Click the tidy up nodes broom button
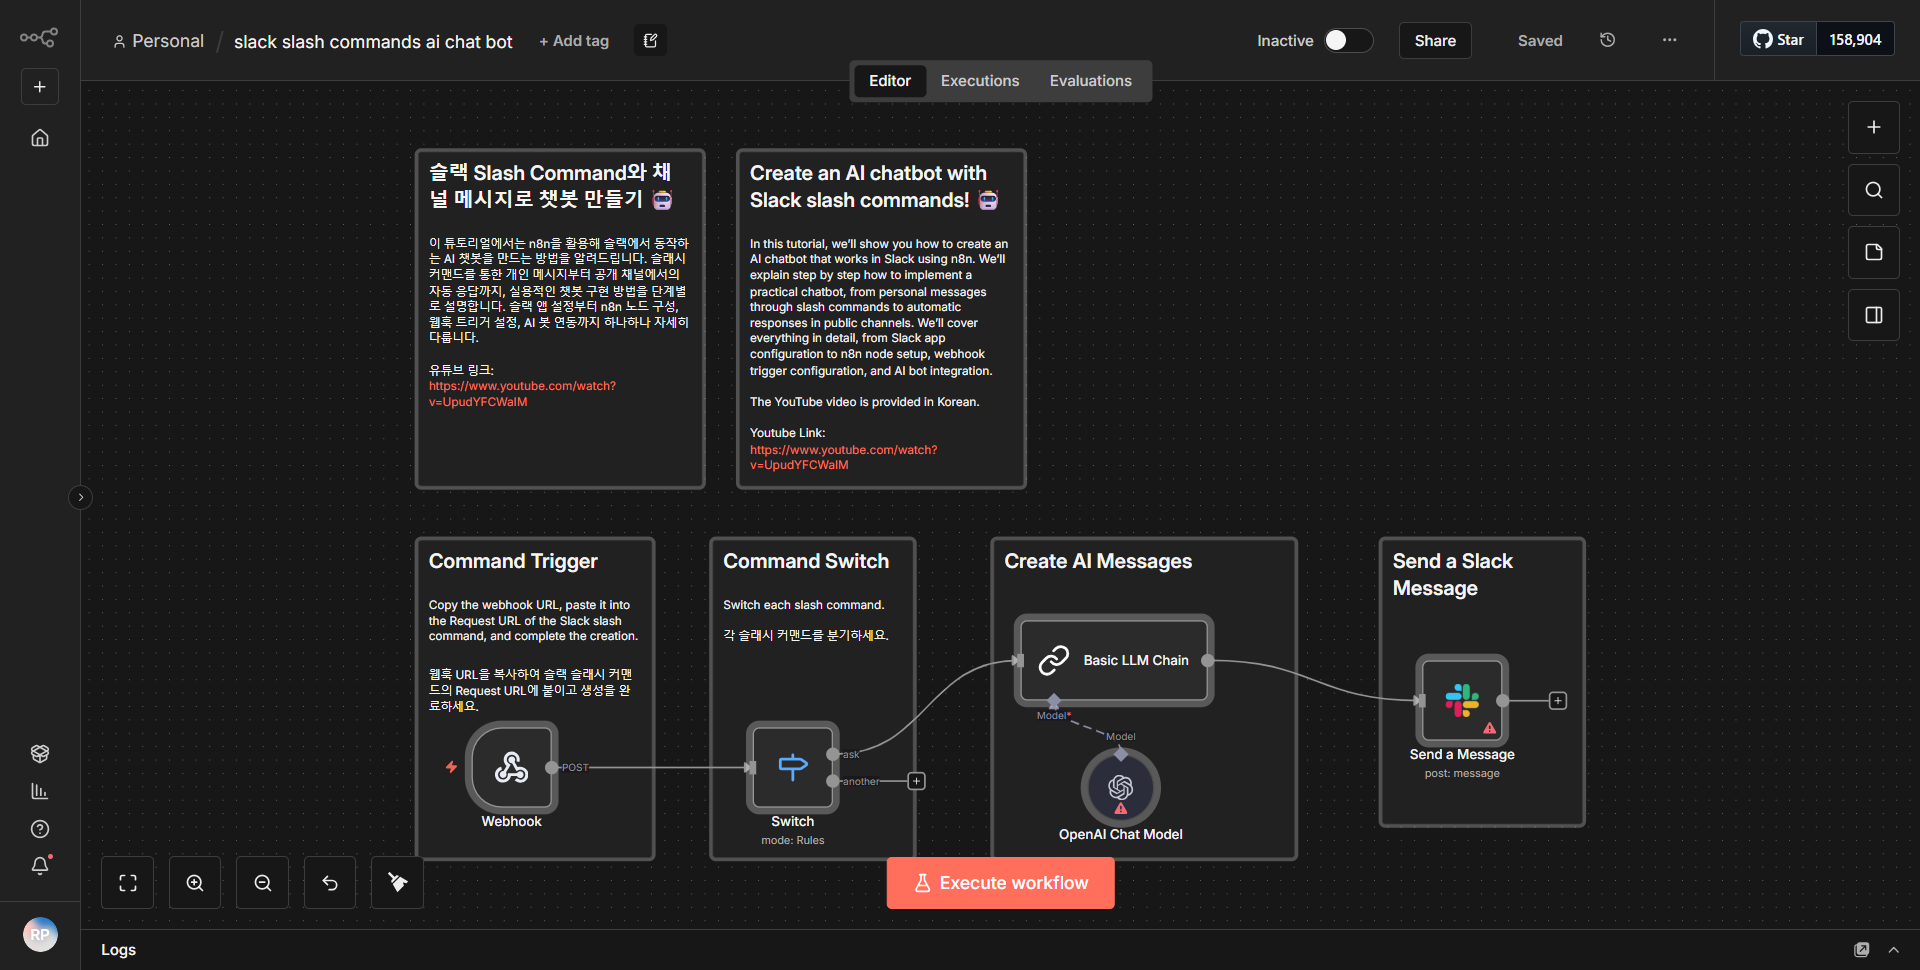The image size is (1920, 970). click(397, 883)
